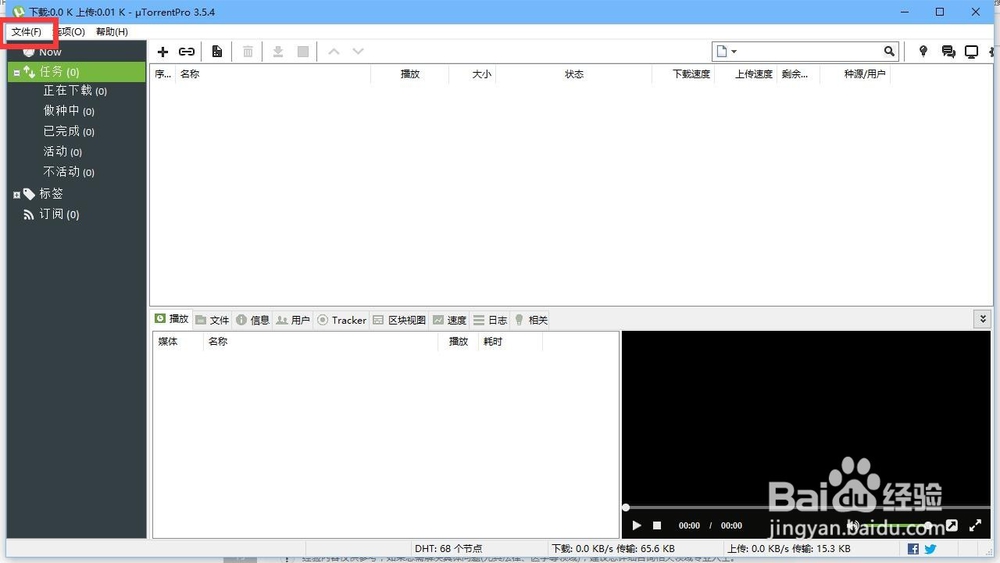This screenshot has height=563, width=1000.
Task: Sort by 序 column header
Action: [163, 74]
